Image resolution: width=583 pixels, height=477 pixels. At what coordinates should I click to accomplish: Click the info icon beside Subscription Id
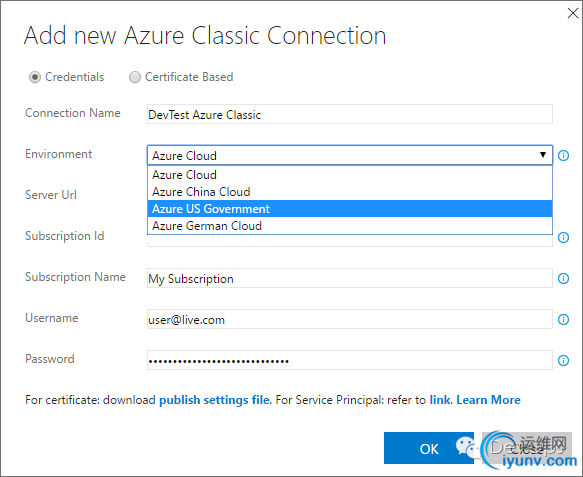coord(563,237)
